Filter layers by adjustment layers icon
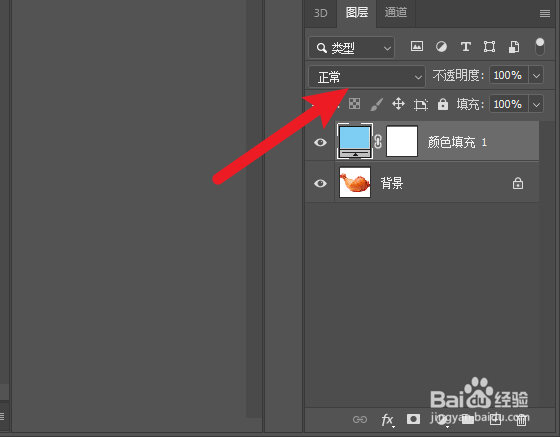Viewport: 560px width, 437px height. pos(441,47)
